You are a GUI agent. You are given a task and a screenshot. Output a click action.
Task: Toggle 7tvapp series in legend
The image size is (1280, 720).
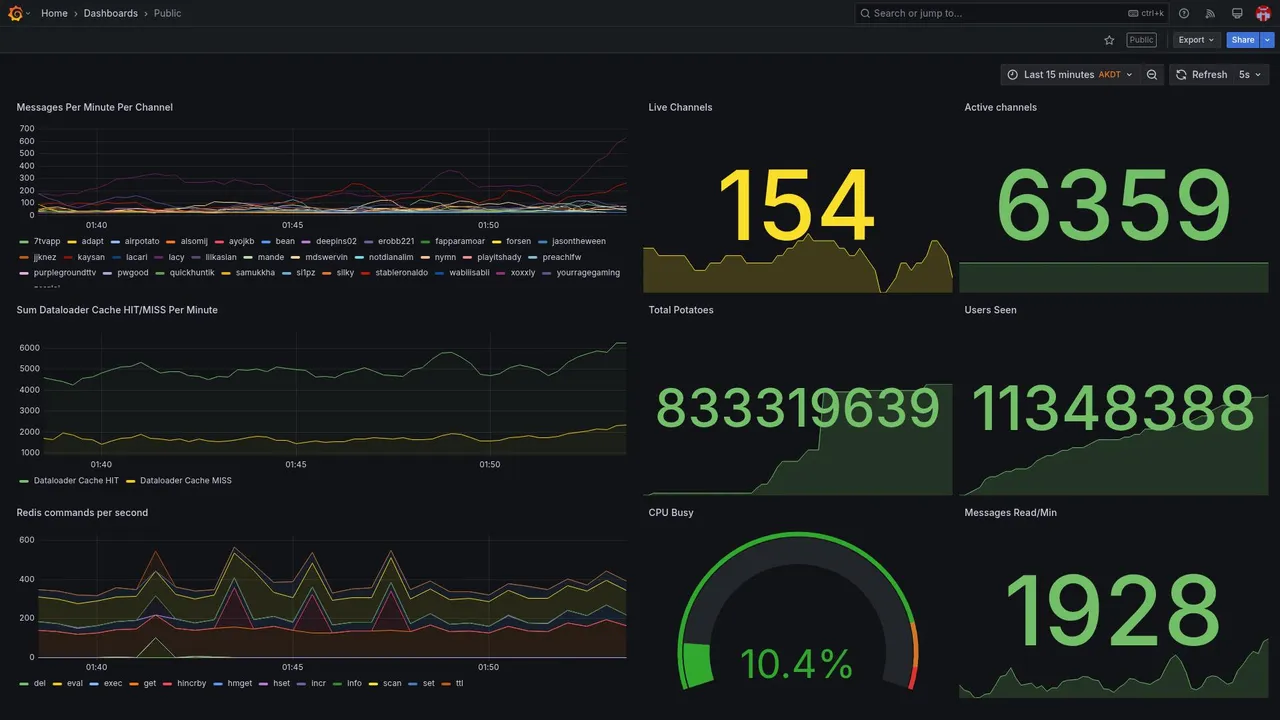47,241
